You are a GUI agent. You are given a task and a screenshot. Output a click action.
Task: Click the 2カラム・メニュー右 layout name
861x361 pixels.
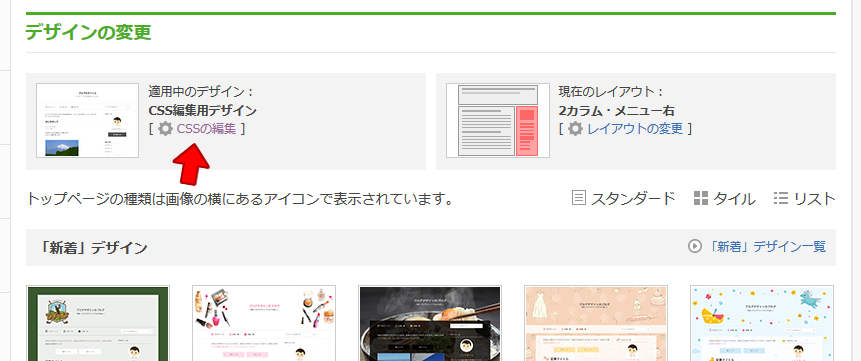click(x=617, y=110)
